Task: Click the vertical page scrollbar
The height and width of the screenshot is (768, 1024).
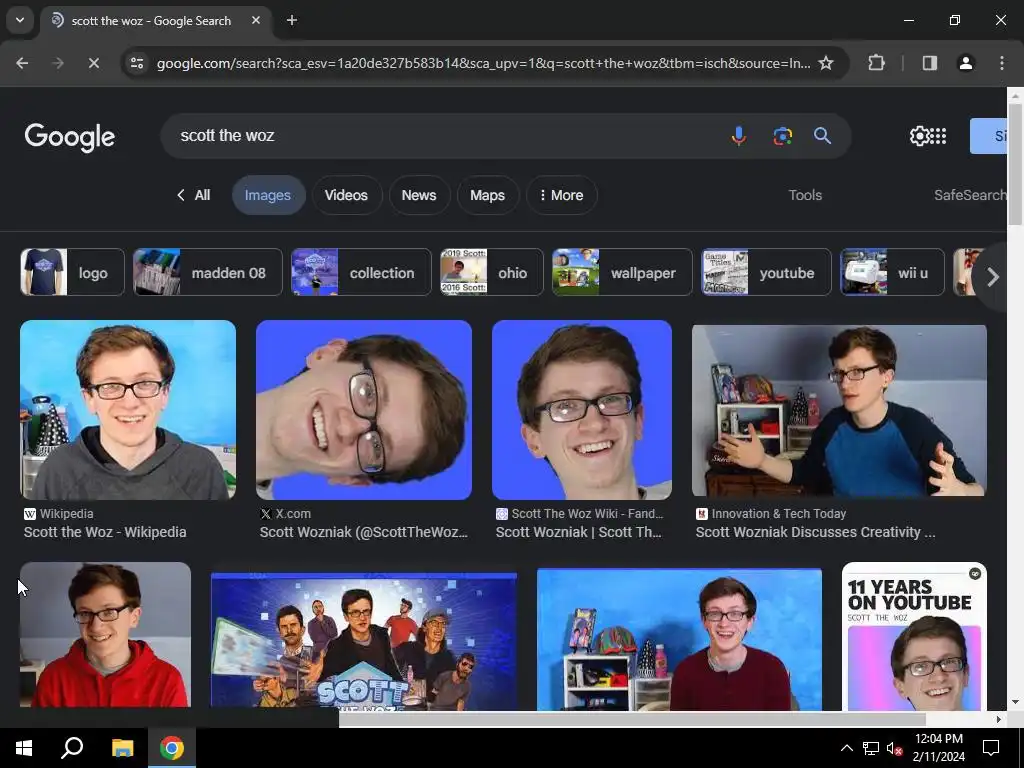Action: click(x=1015, y=164)
